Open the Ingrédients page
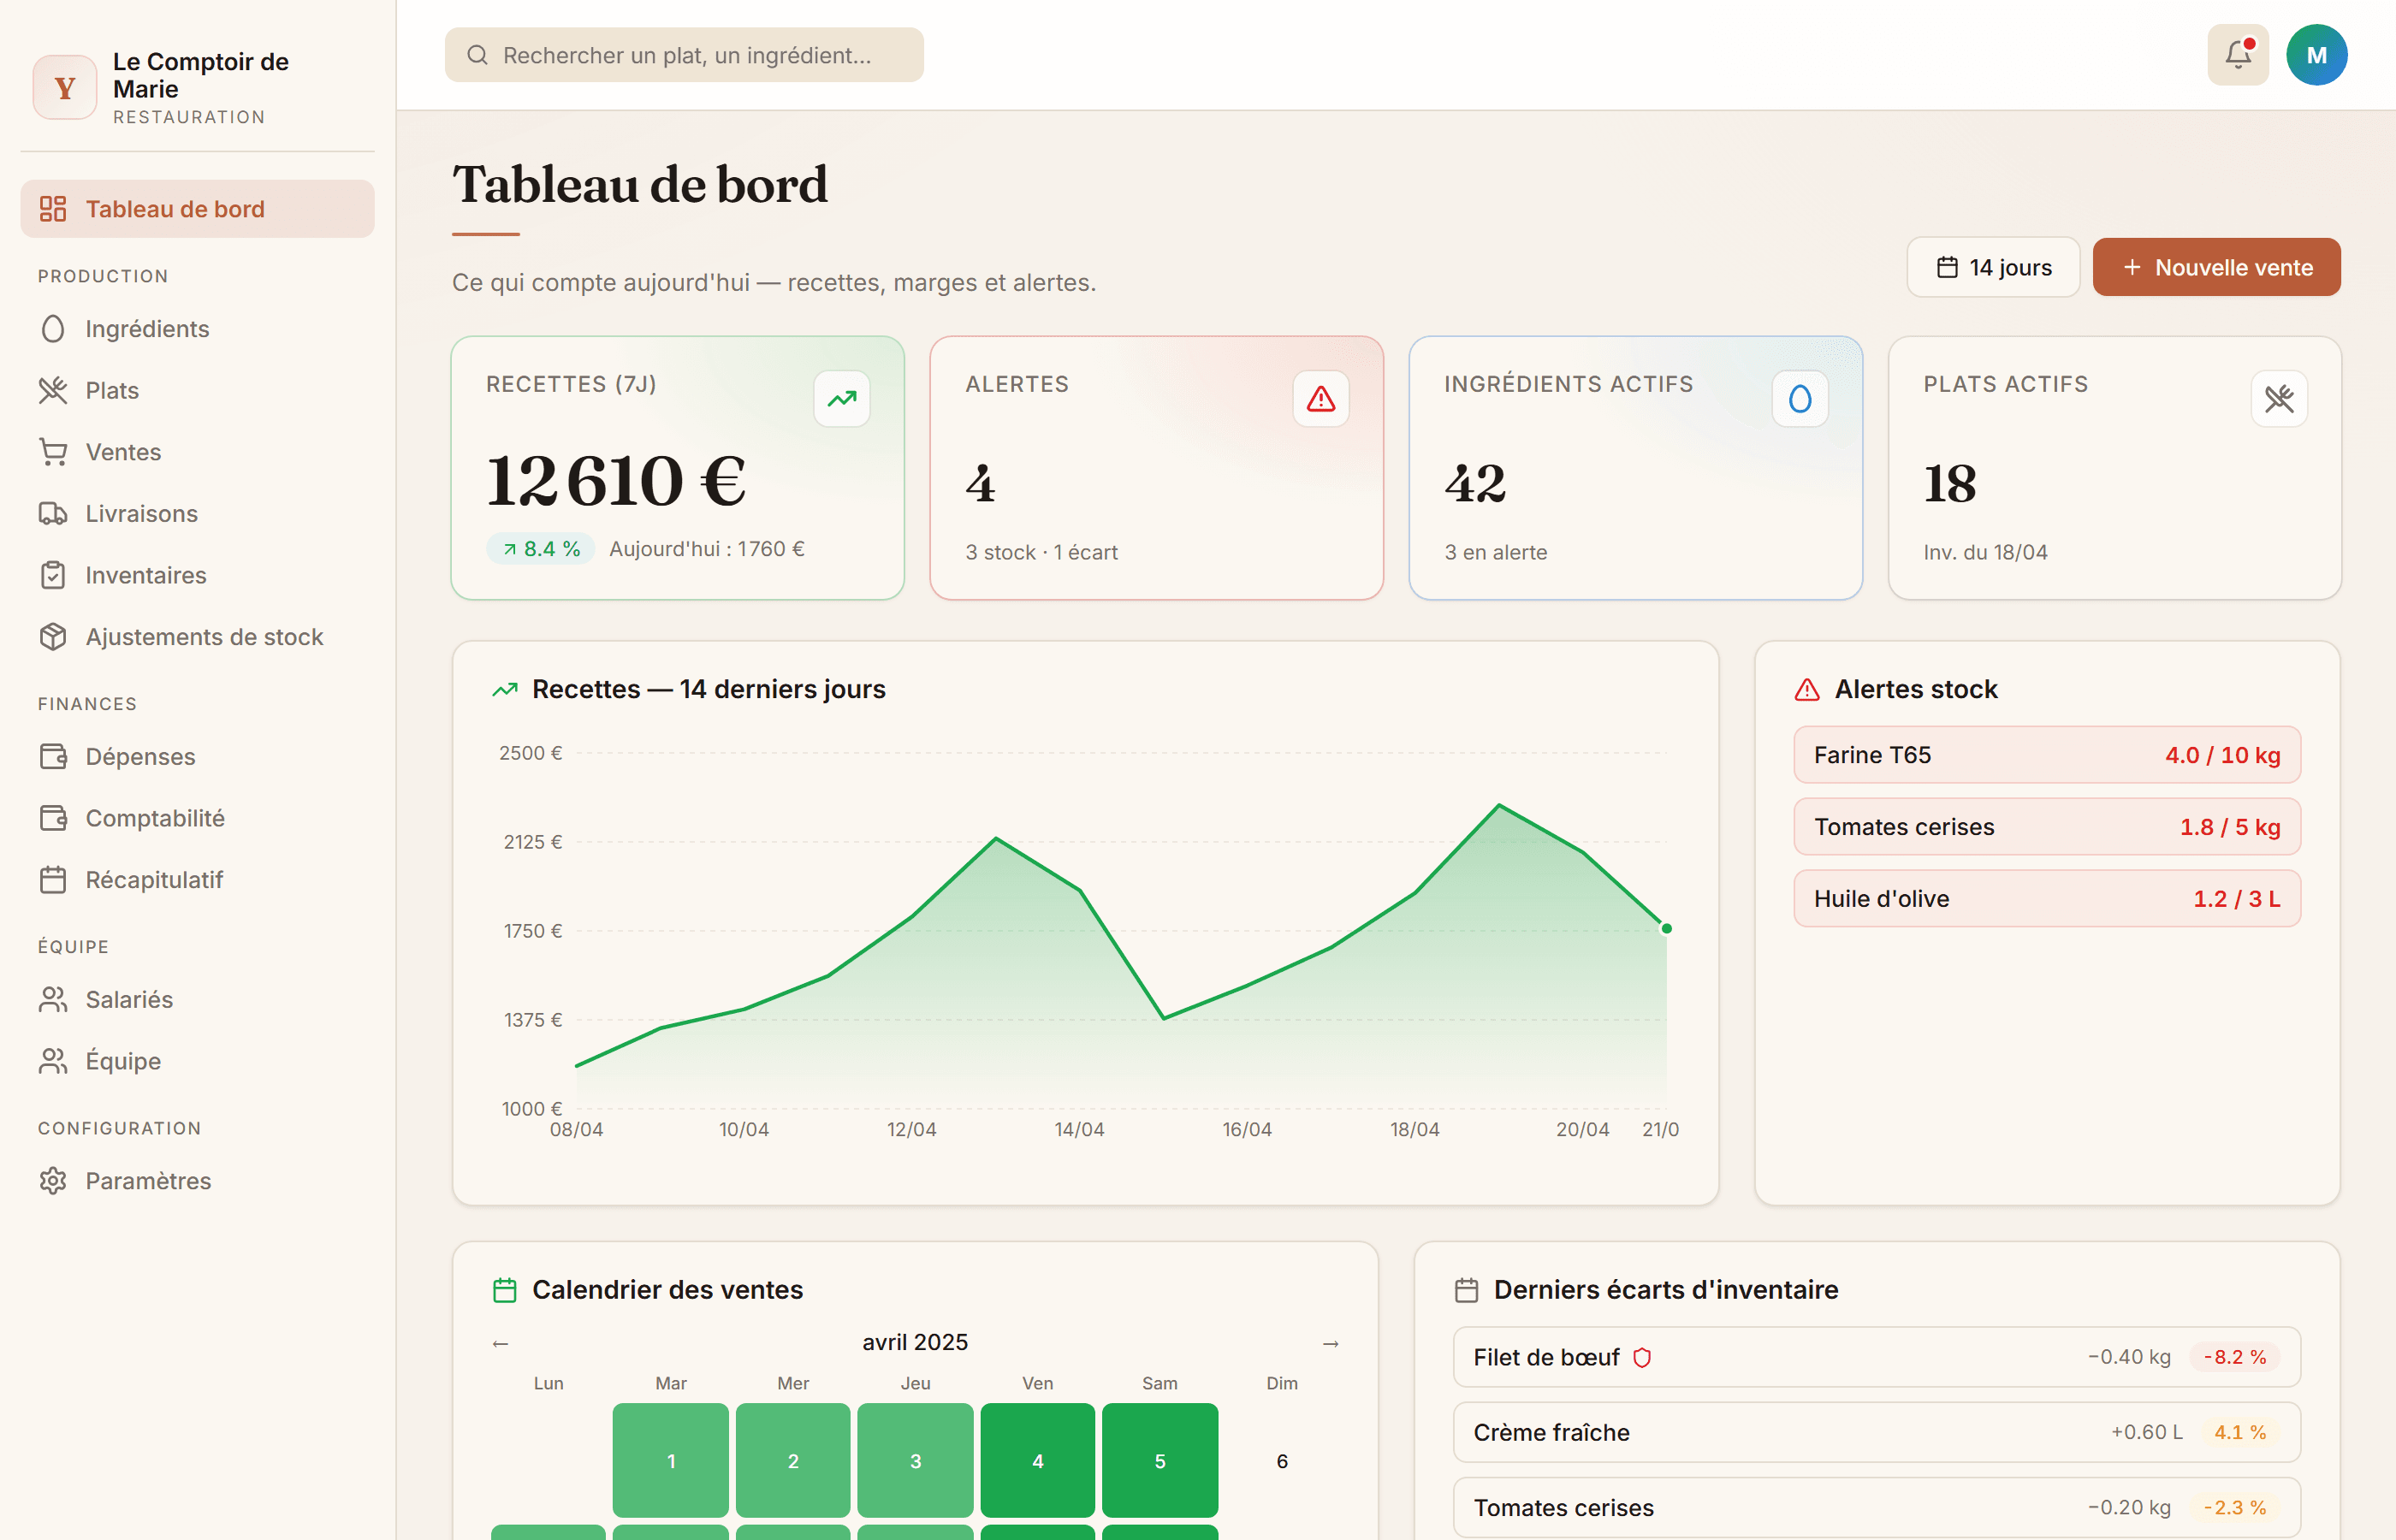The width and height of the screenshot is (2396, 1540). coord(197,329)
